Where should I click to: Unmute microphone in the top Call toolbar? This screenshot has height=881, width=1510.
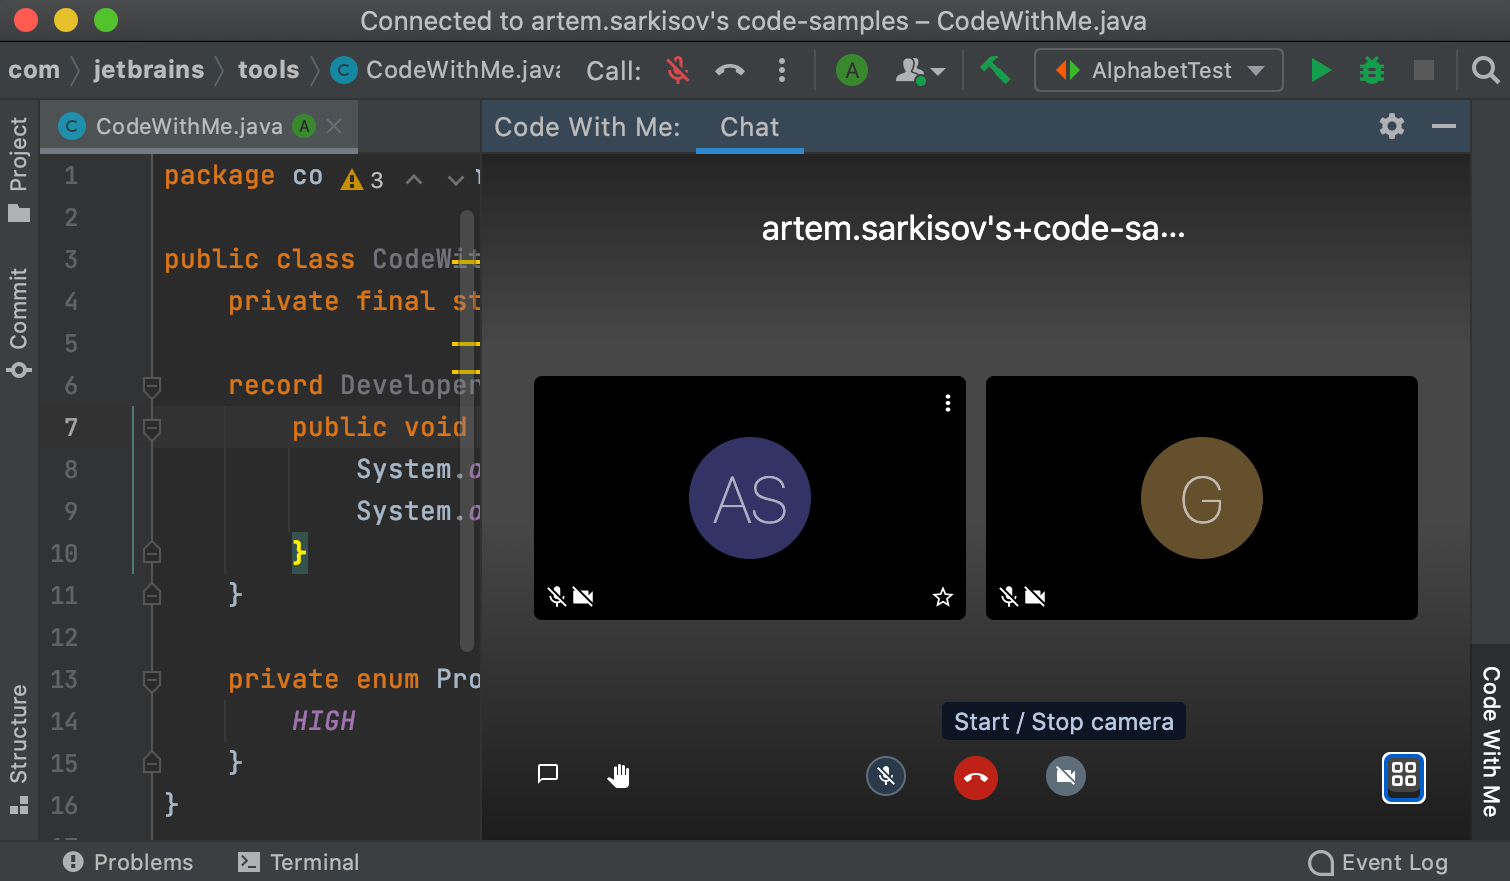coord(678,70)
